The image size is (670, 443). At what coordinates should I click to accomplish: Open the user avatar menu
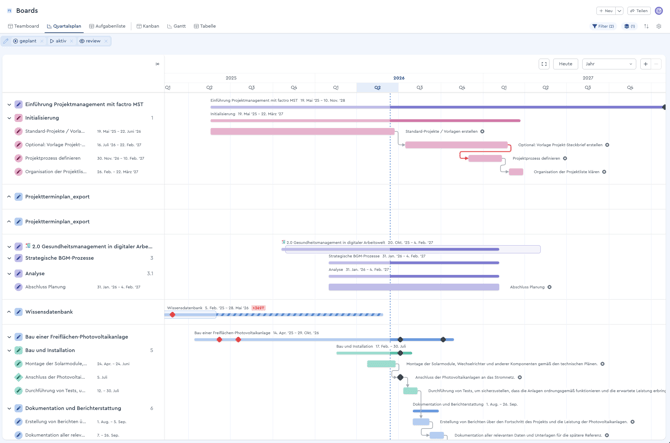pyautogui.click(x=659, y=11)
